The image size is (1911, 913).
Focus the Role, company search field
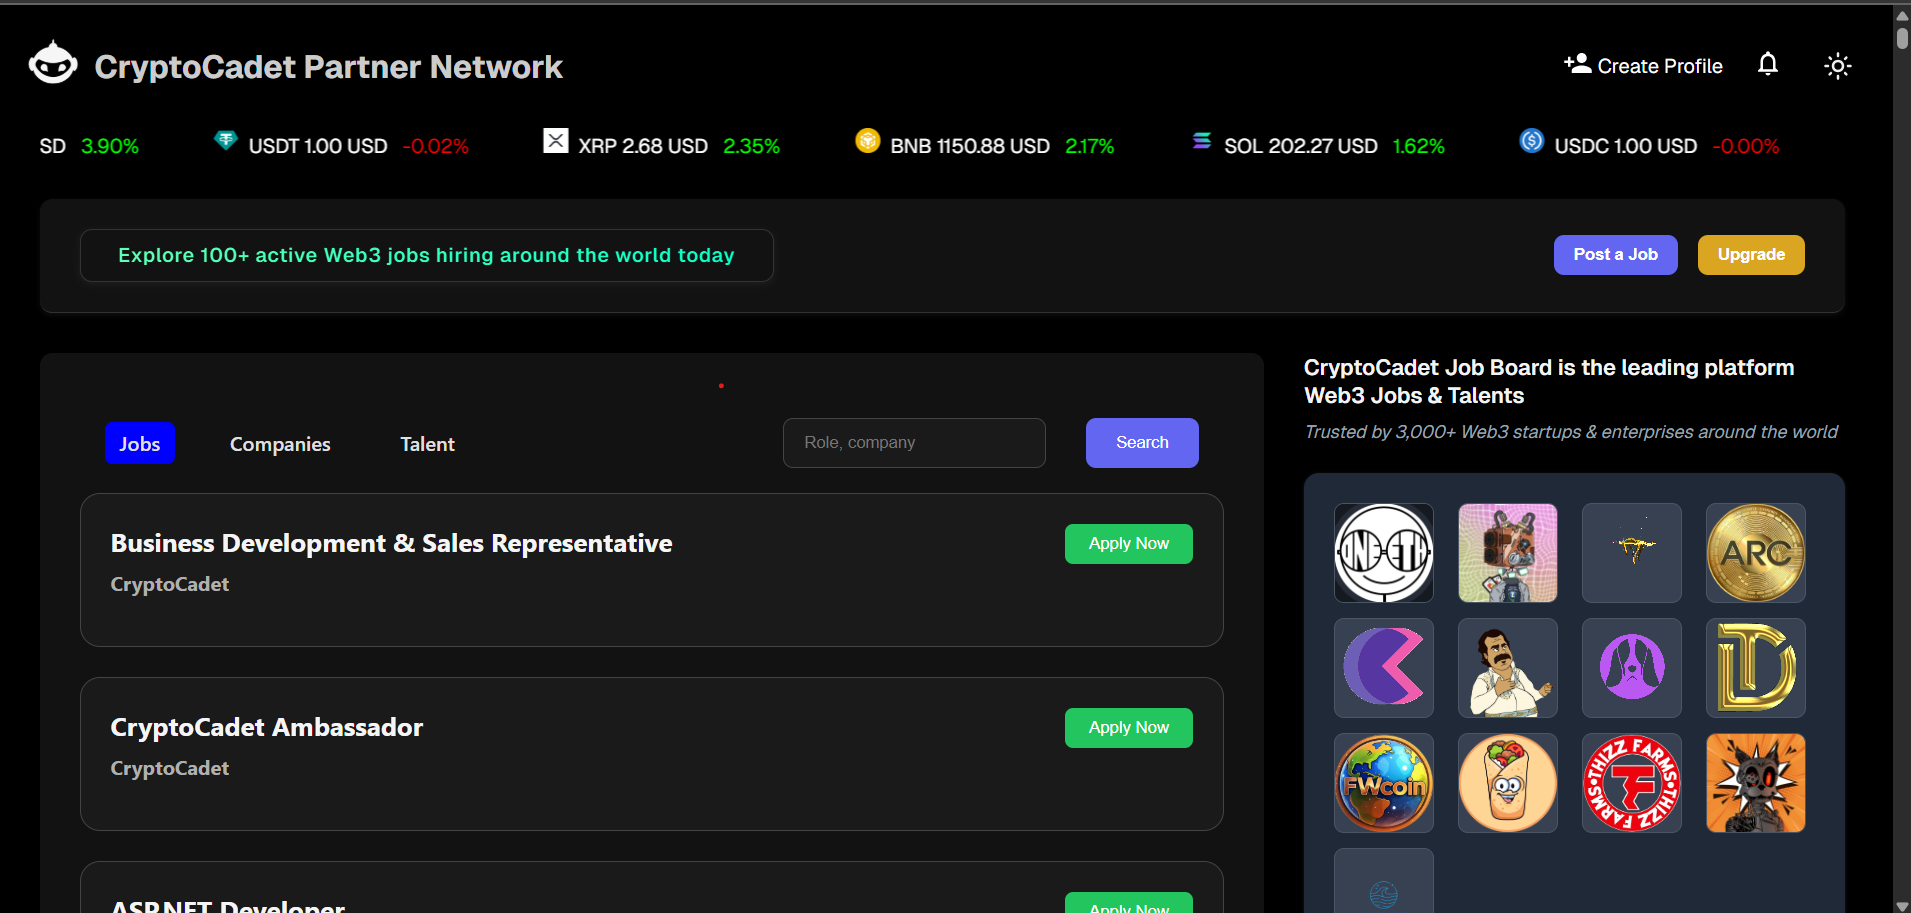coord(914,443)
